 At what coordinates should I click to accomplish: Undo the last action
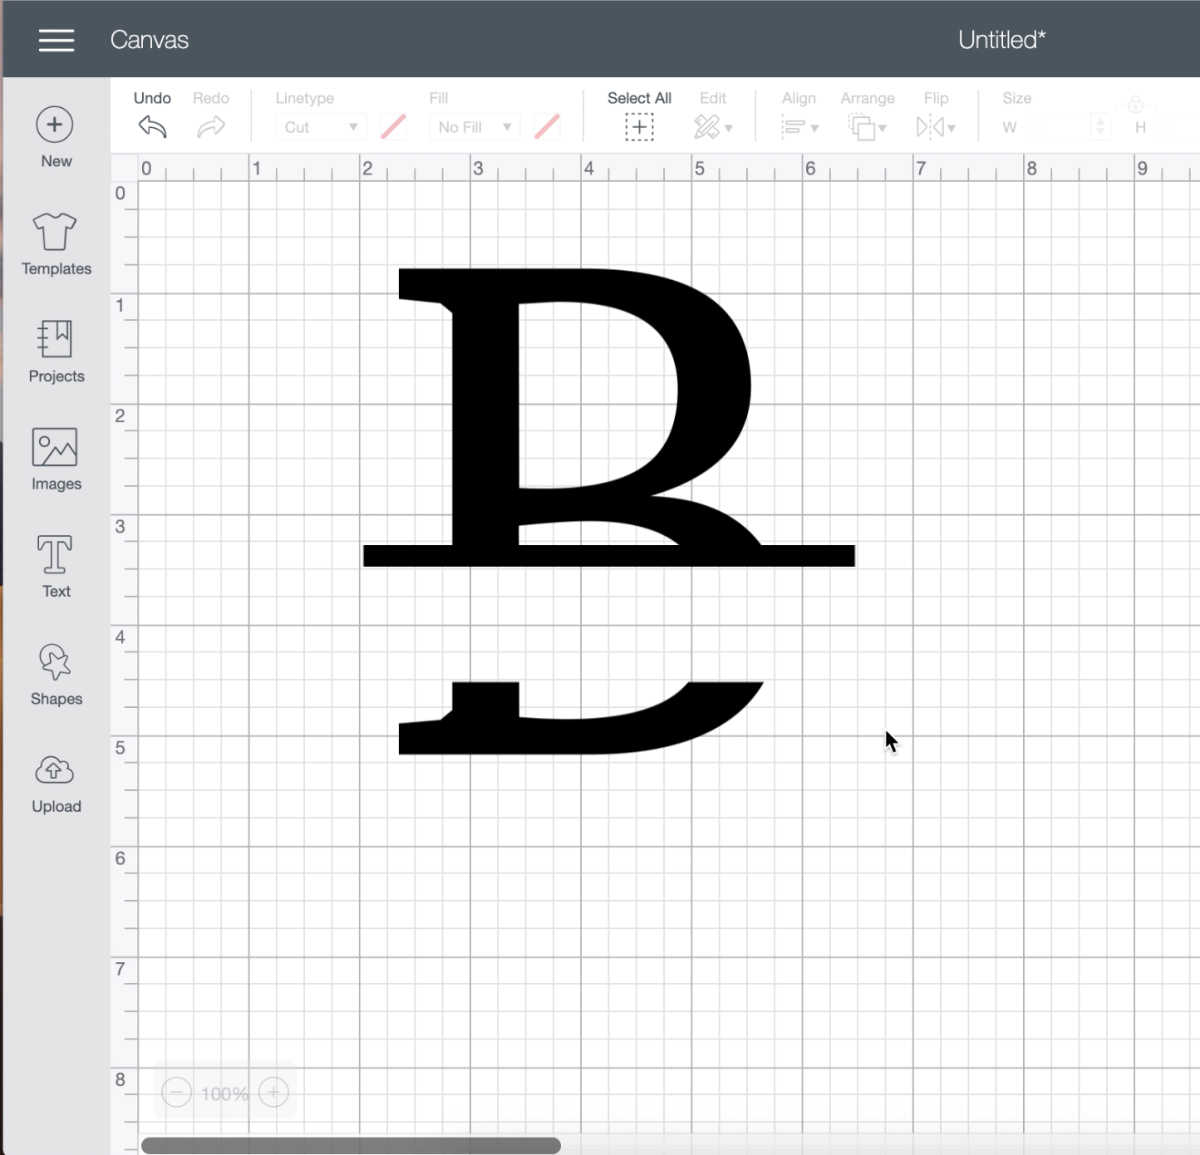[x=152, y=127]
